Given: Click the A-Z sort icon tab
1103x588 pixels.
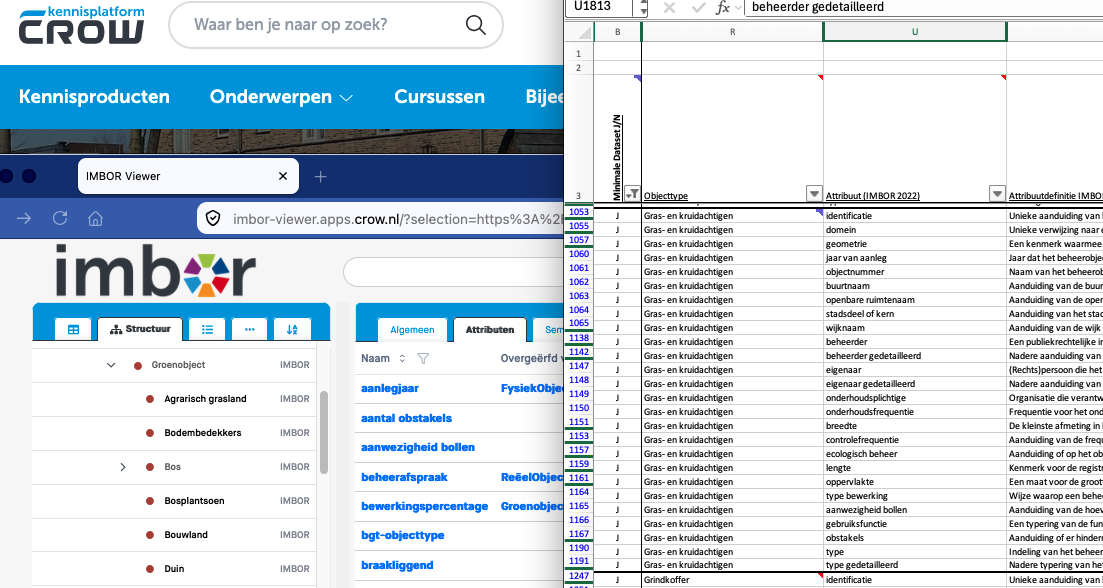Looking at the screenshot, I should [292, 329].
